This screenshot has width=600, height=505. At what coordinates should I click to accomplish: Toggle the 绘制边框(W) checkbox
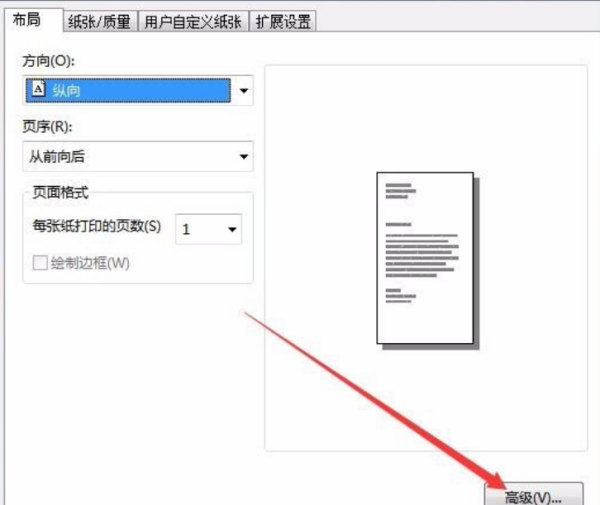[x=40, y=263]
